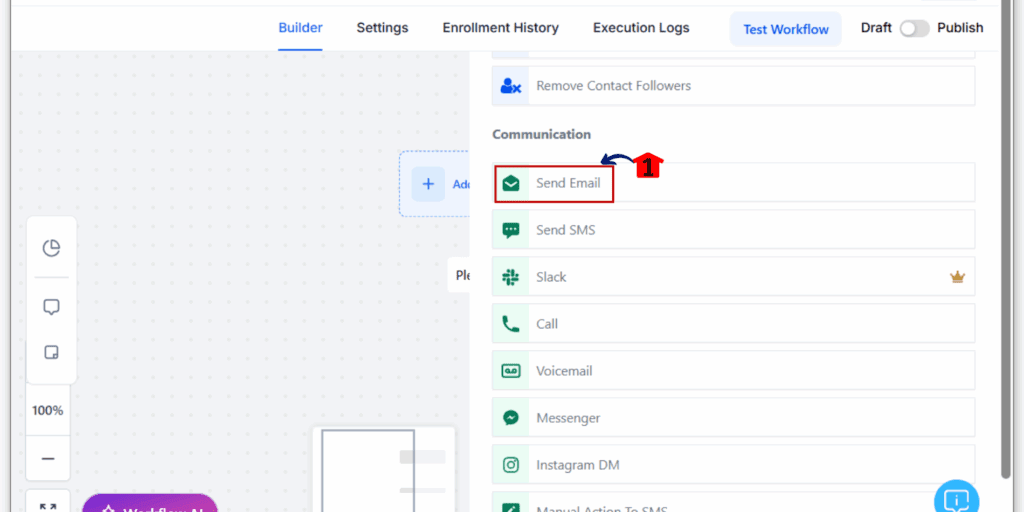
Task: Select the Send SMS chat icon
Action: coord(511,230)
